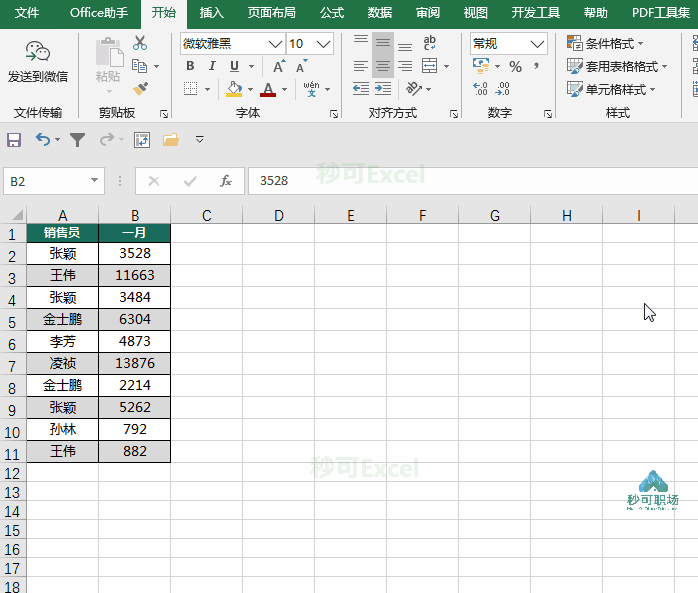Click the text orientation icon
Image resolution: width=698 pixels, height=593 pixels.
(x=414, y=89)
